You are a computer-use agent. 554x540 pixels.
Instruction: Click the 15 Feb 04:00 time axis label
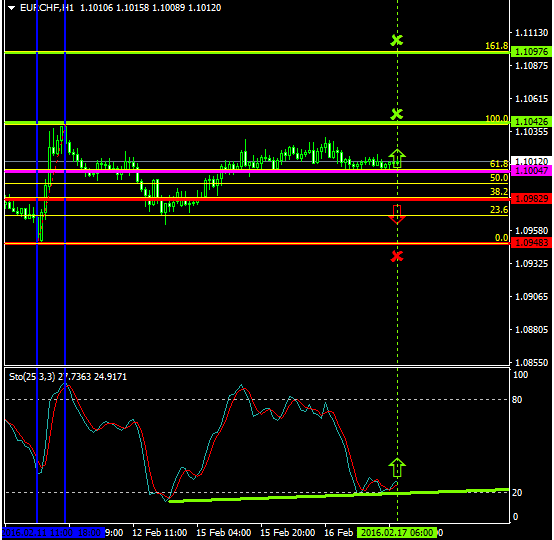tap(224, 533)
